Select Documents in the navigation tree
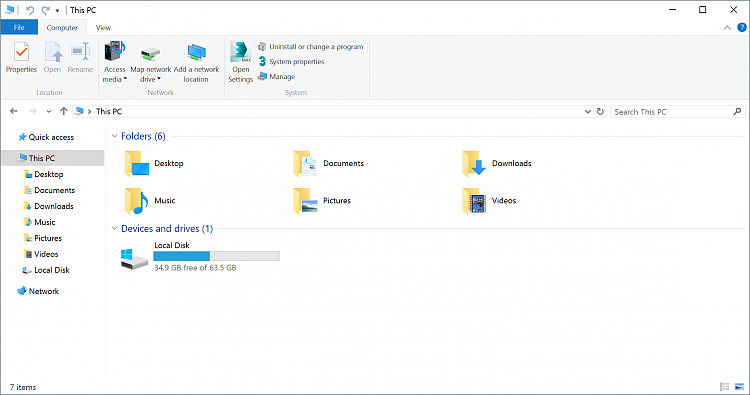This screenshot has height=395, width=750. 49,190
